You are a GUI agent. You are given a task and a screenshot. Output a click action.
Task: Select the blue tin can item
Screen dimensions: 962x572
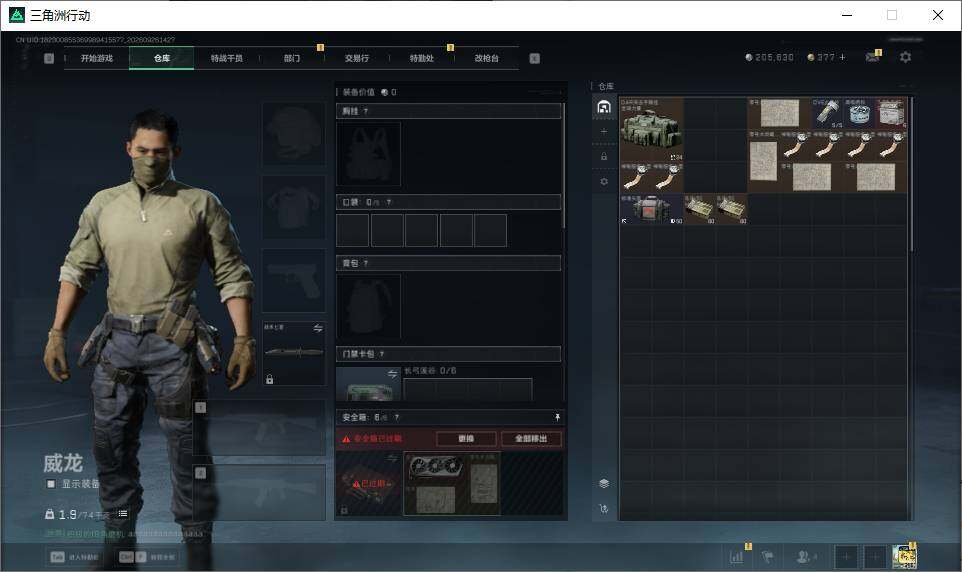[859, 113]
